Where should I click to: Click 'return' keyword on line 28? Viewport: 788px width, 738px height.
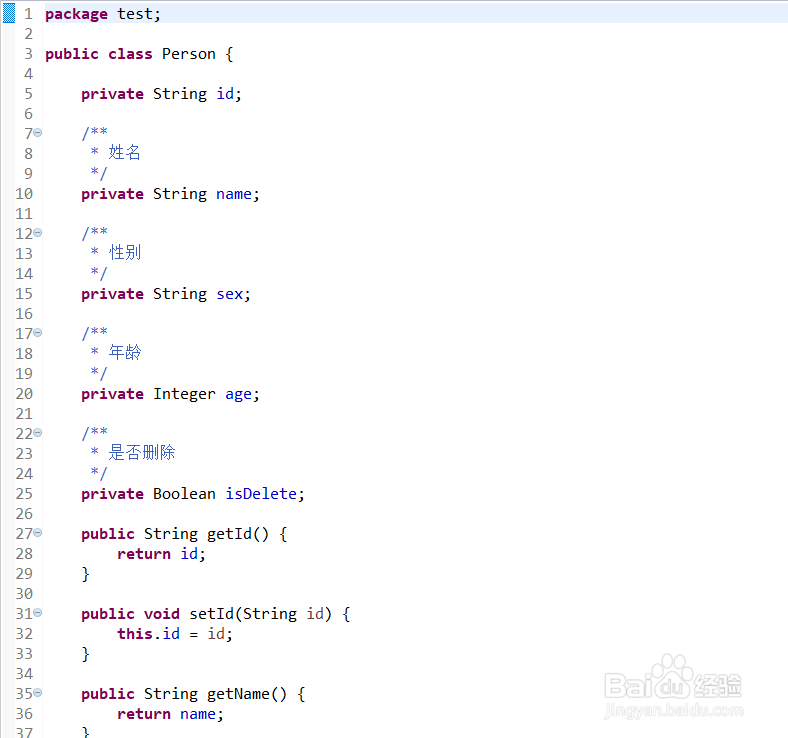coord(144,554)
